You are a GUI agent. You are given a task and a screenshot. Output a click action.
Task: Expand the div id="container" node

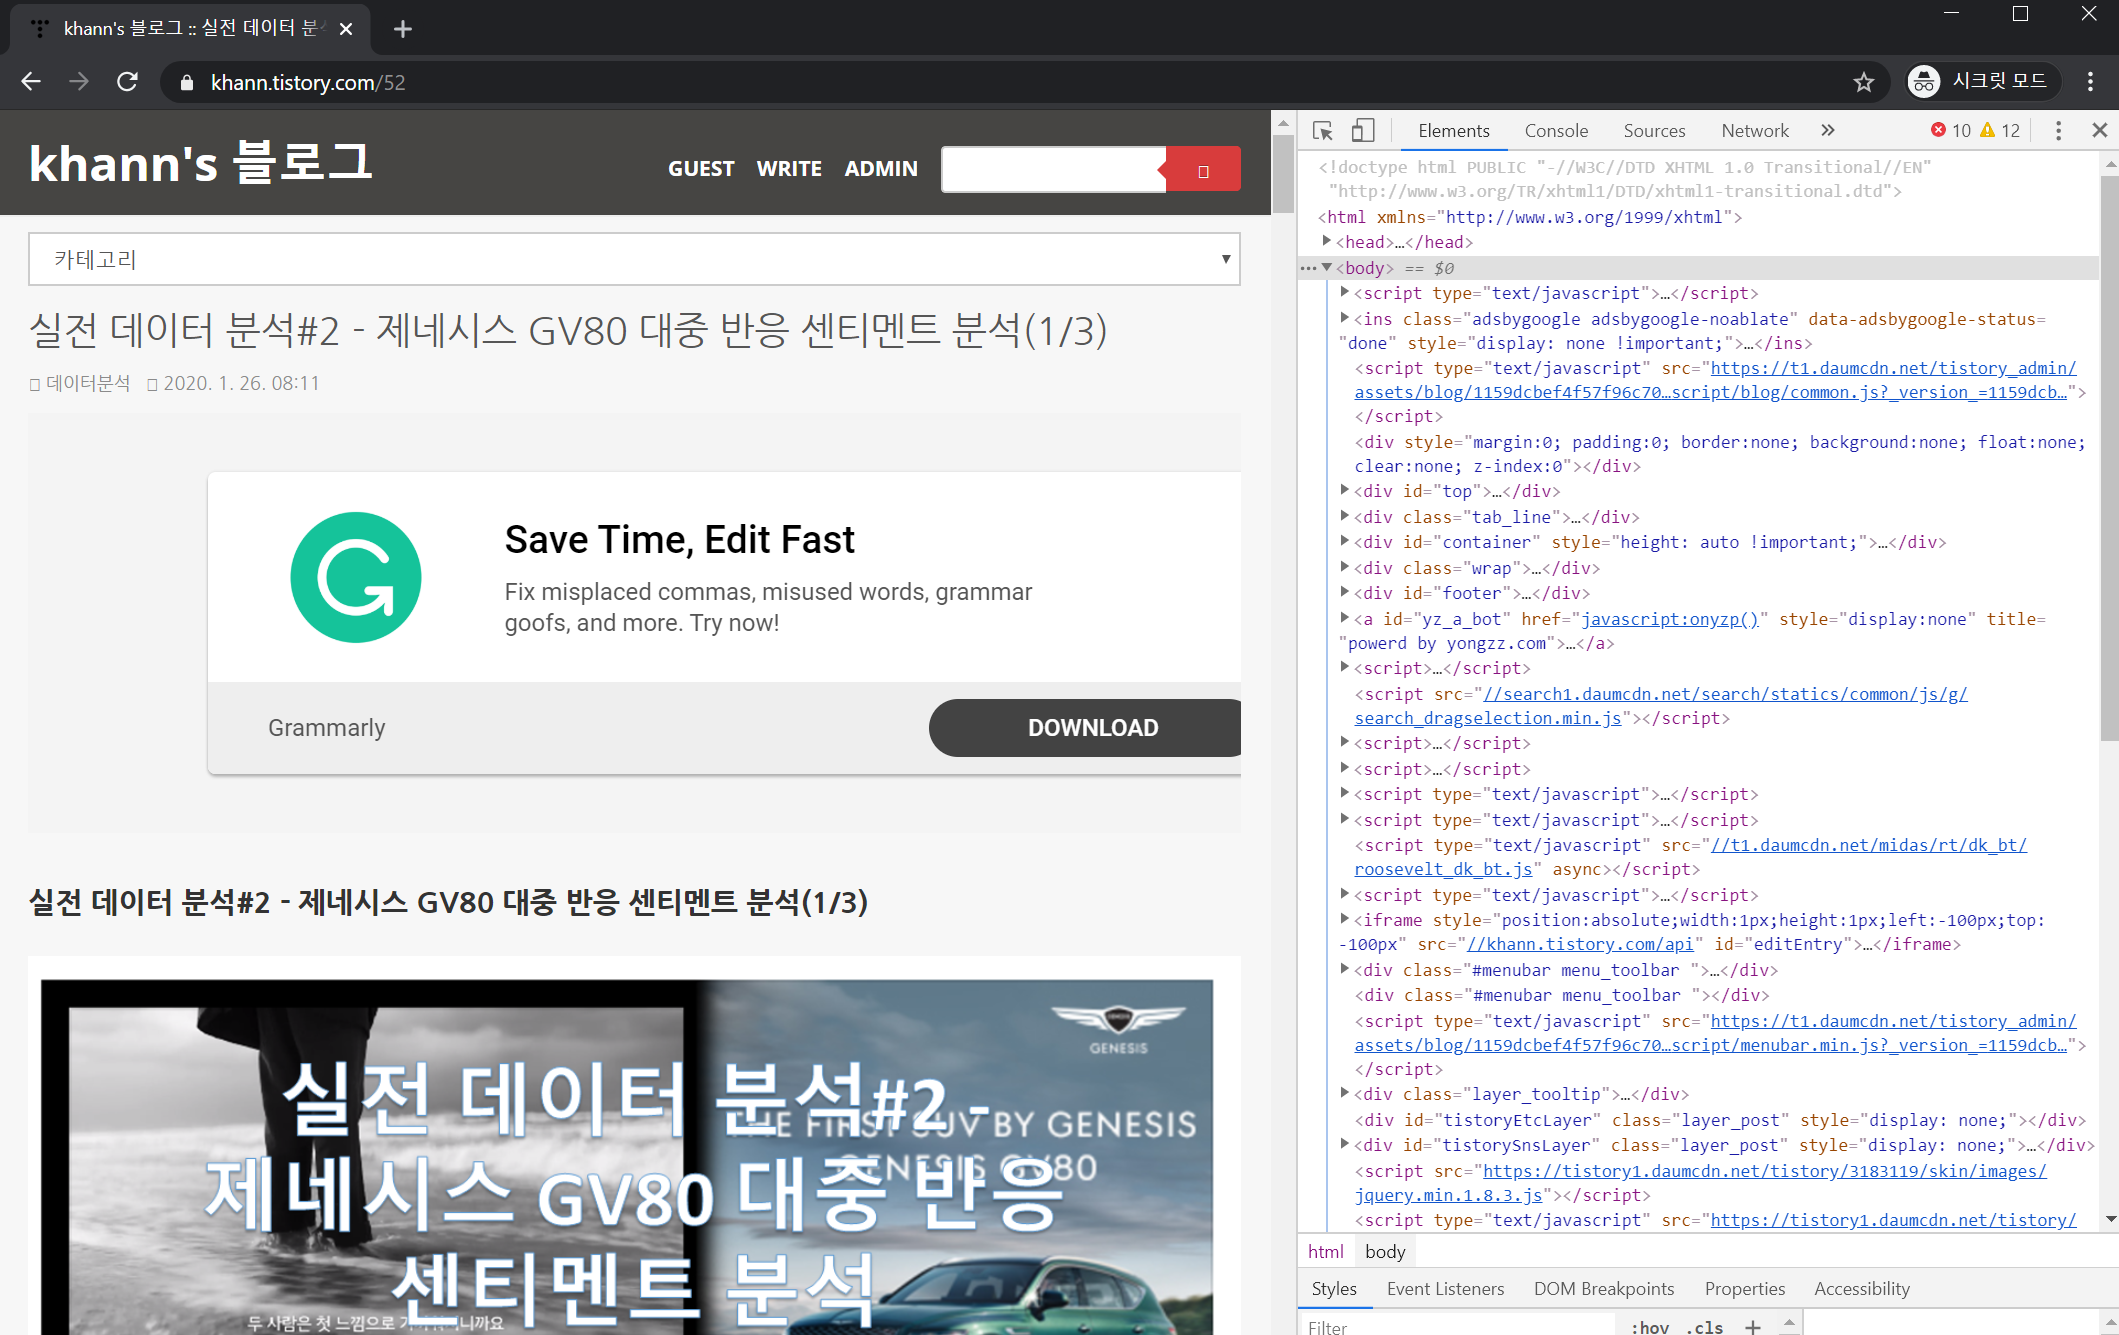[x=1345, y=542]
